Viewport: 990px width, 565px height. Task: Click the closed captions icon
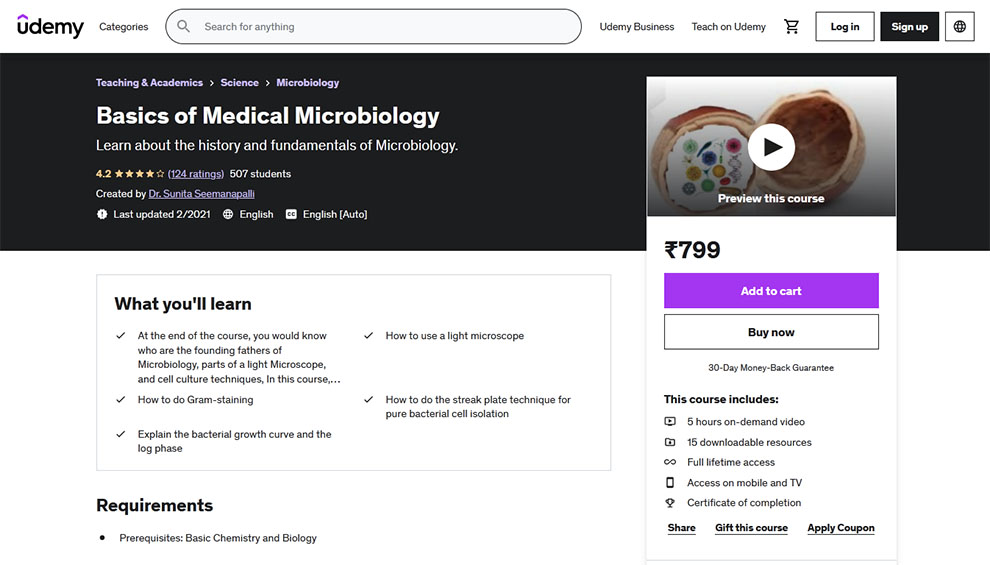(x=292, y=214)
